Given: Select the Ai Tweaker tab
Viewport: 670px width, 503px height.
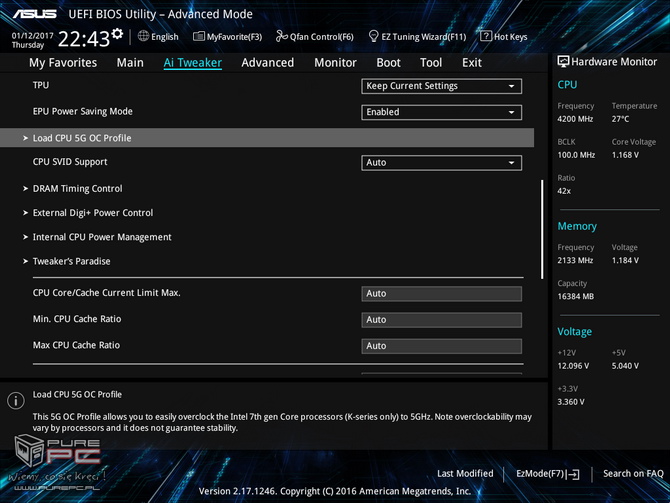Looking at the screenshot, I should [192, 63].
